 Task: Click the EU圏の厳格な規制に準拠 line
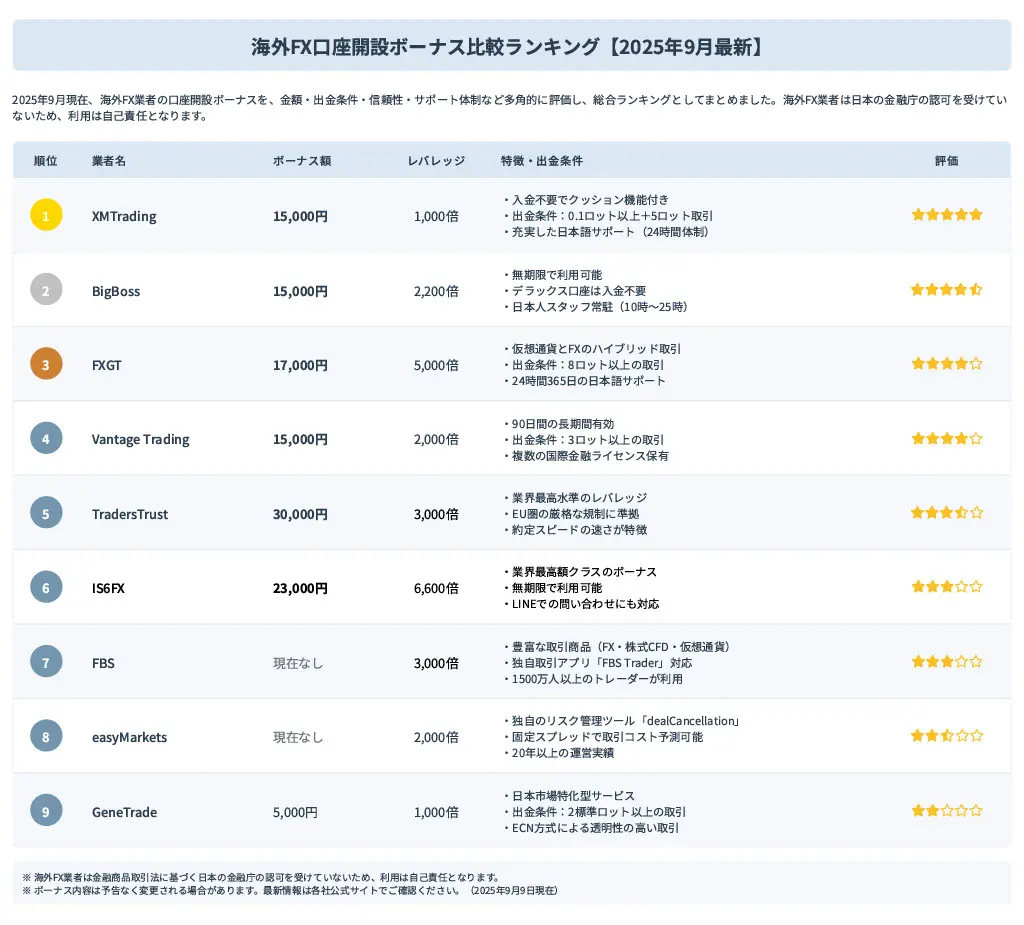[x=571, y=513]
